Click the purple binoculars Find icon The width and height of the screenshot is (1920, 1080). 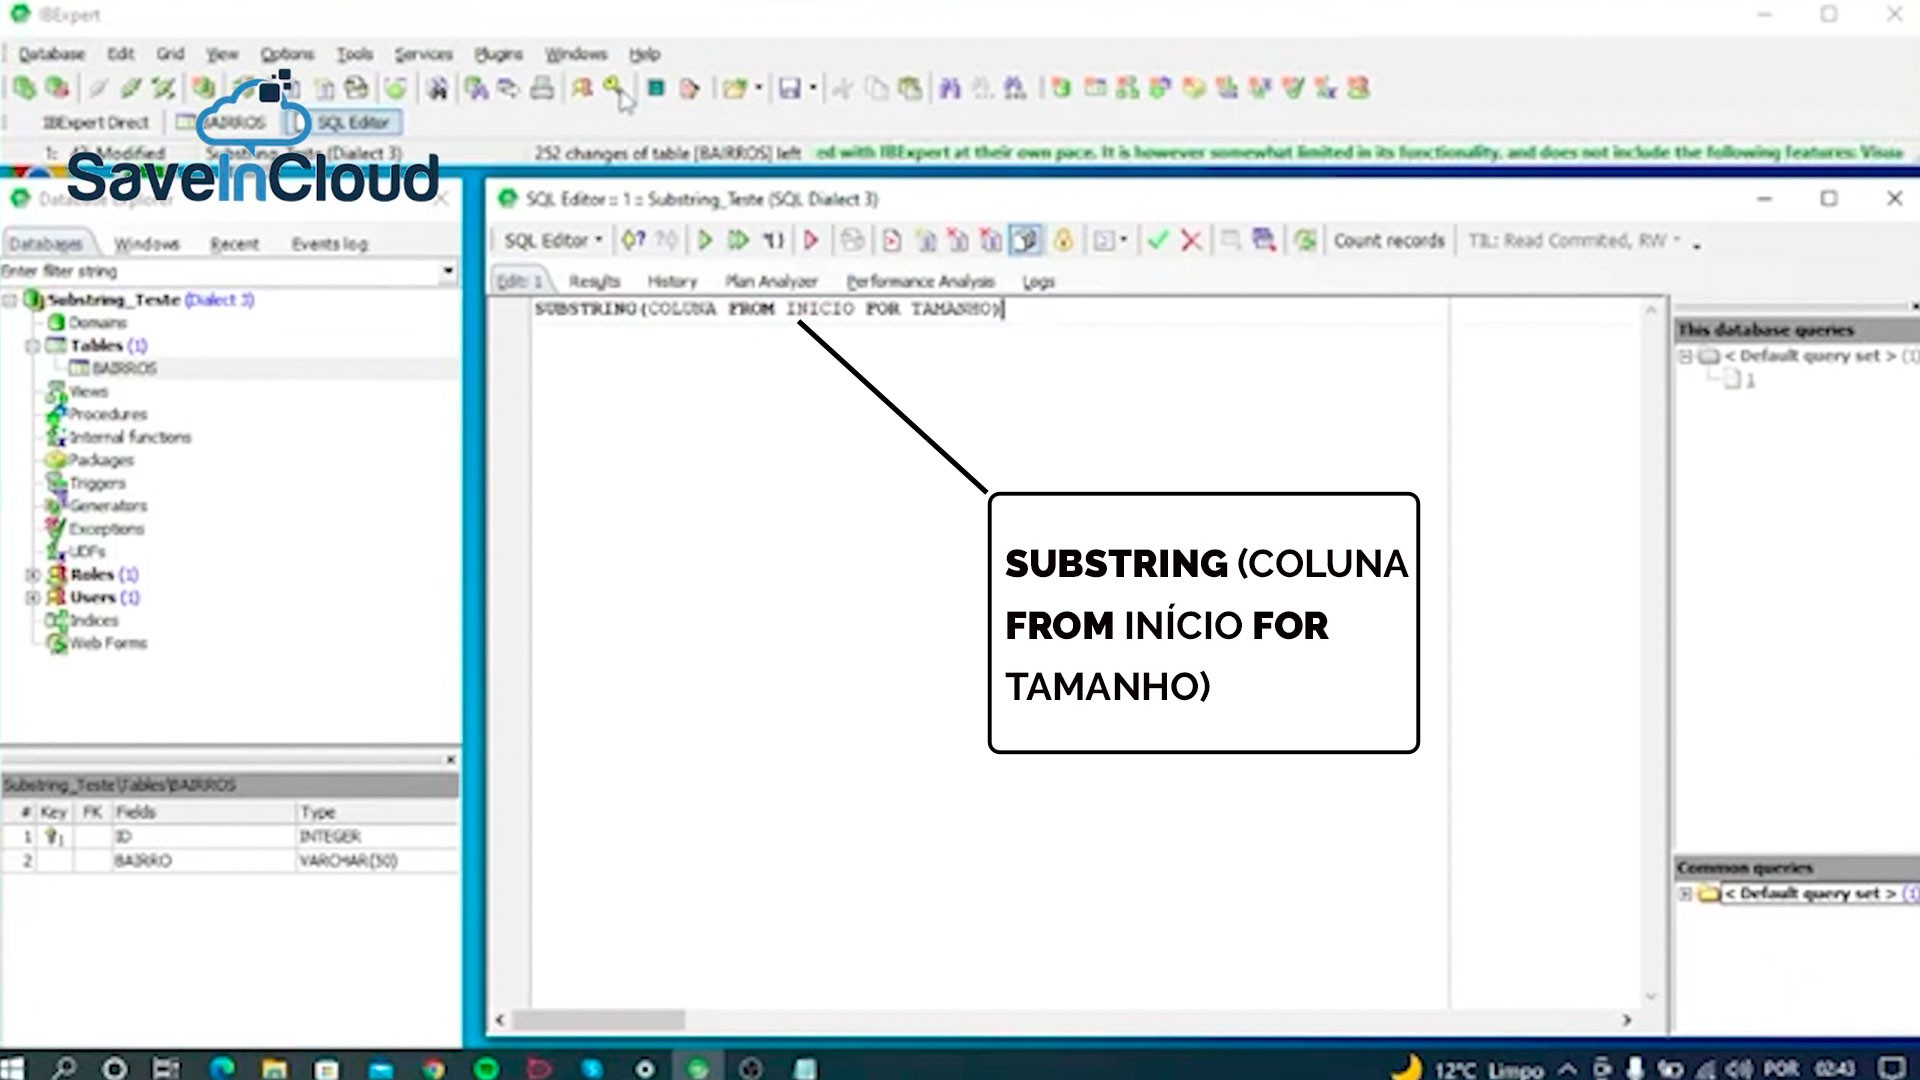coord(950,88)
